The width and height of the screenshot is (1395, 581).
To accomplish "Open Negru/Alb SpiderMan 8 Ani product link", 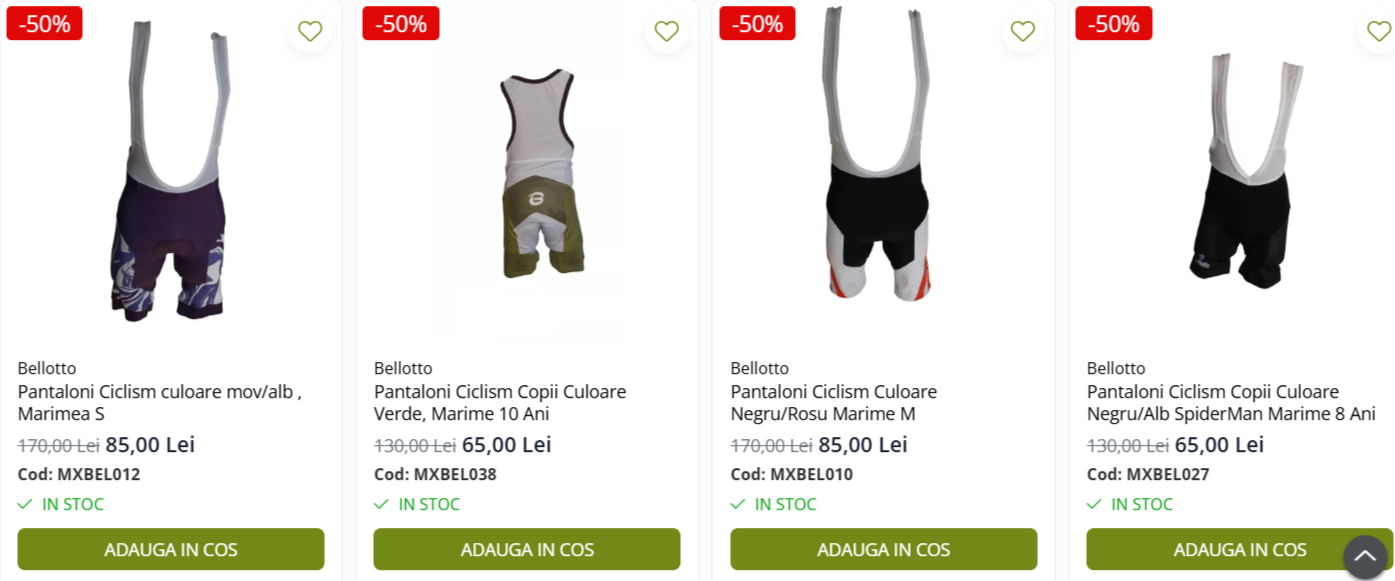I will pos(1231,402).
